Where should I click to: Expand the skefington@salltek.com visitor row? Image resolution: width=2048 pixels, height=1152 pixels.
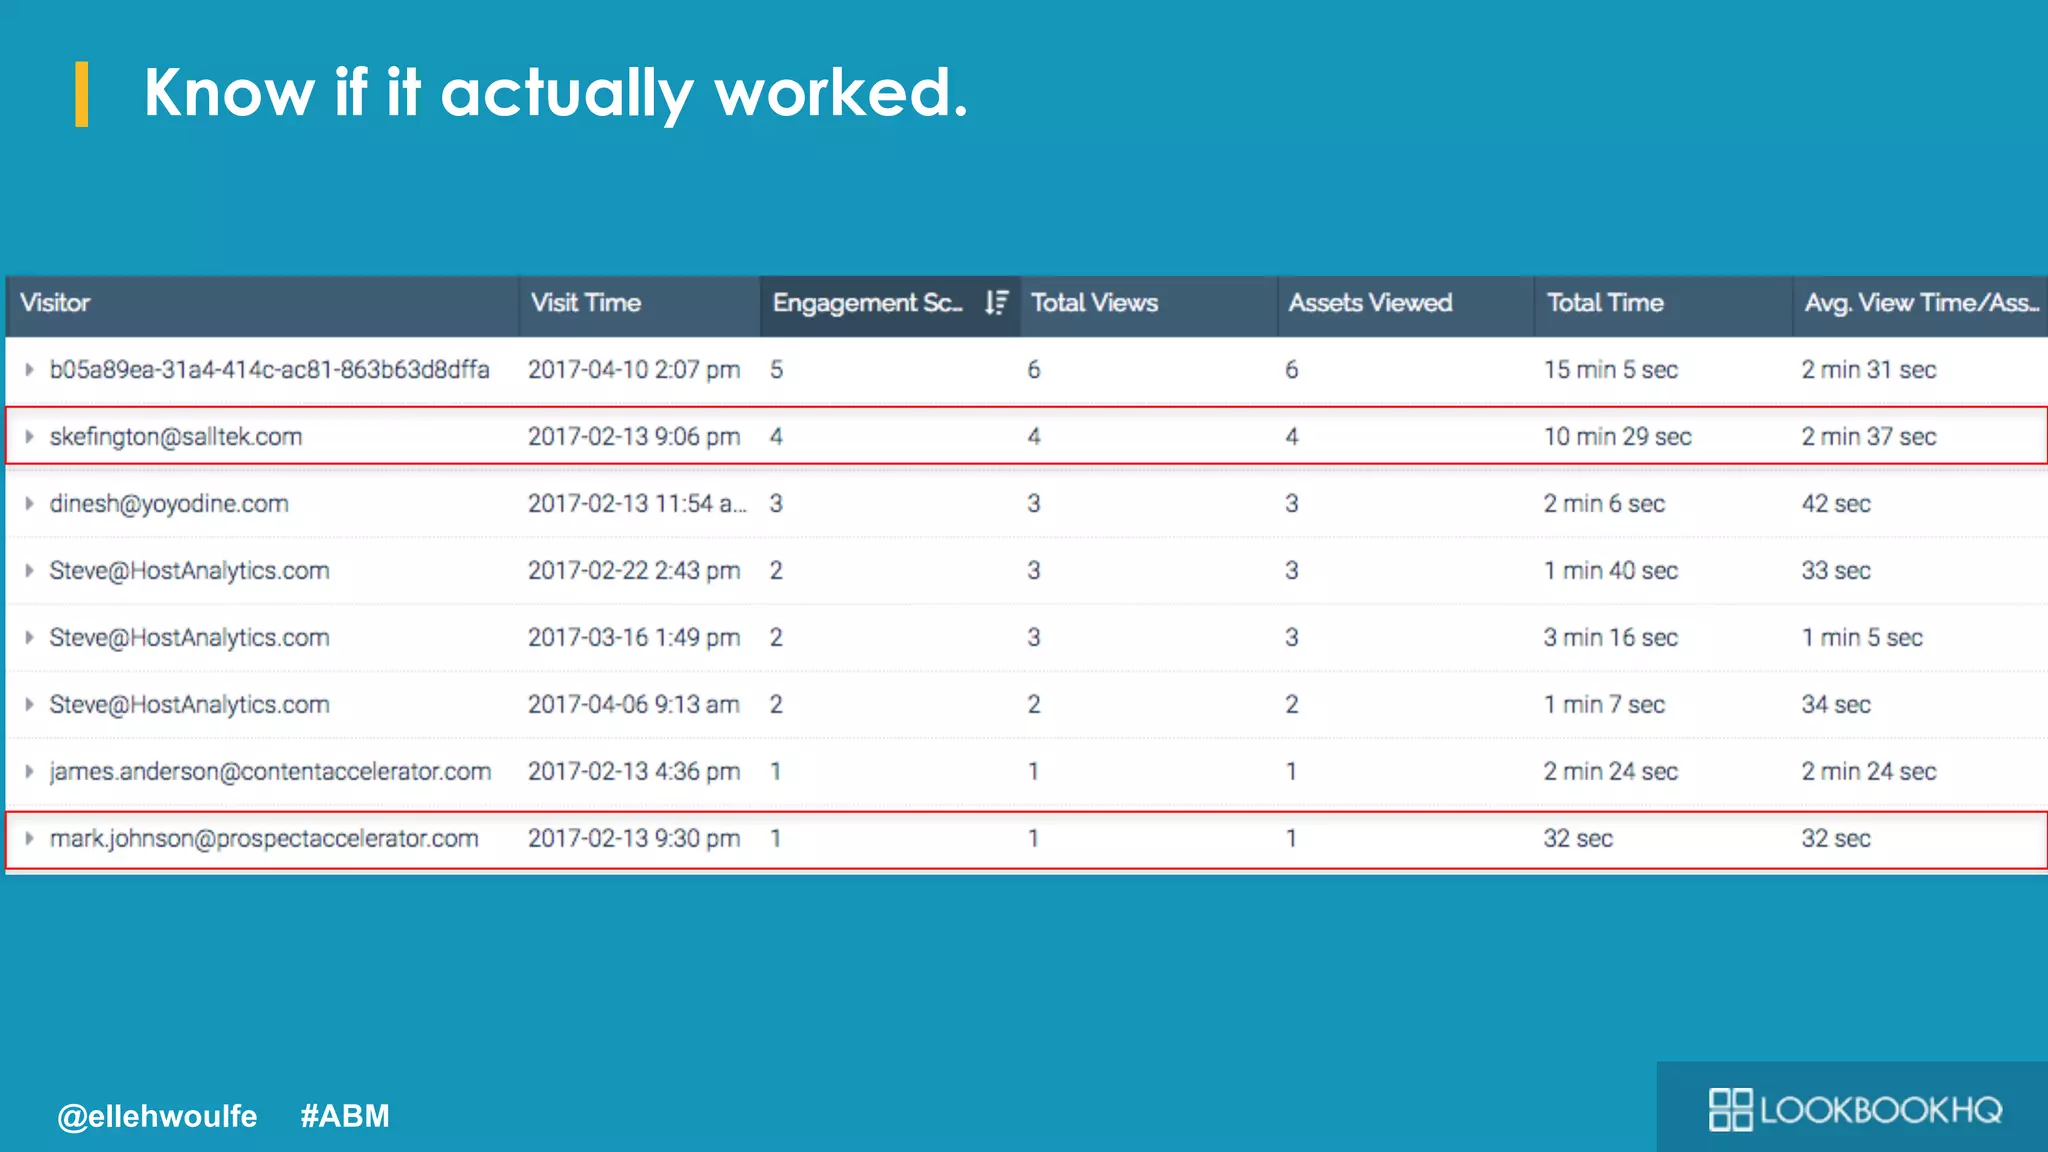coord(29,437)
